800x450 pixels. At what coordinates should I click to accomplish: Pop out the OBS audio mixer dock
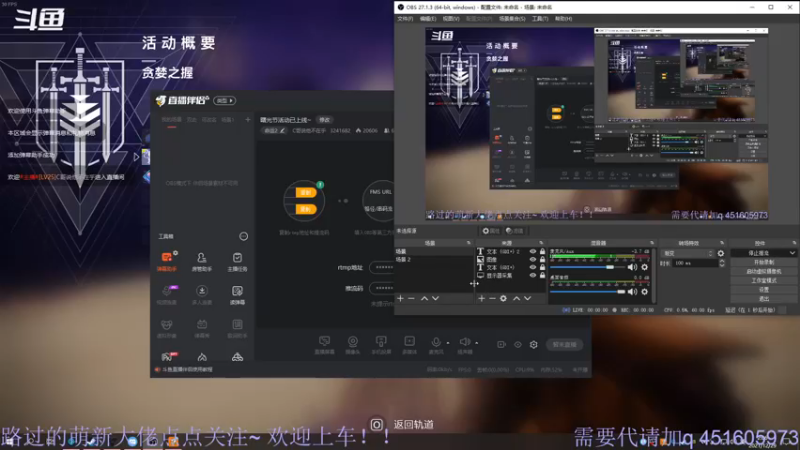coord(652,243)
